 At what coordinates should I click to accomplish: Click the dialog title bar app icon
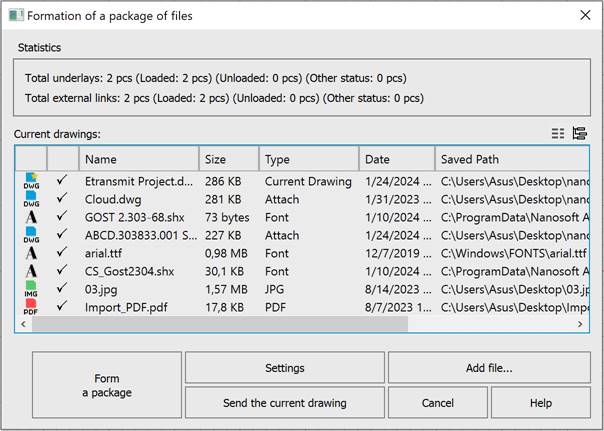pyautogui.click(x=16, y=15)
